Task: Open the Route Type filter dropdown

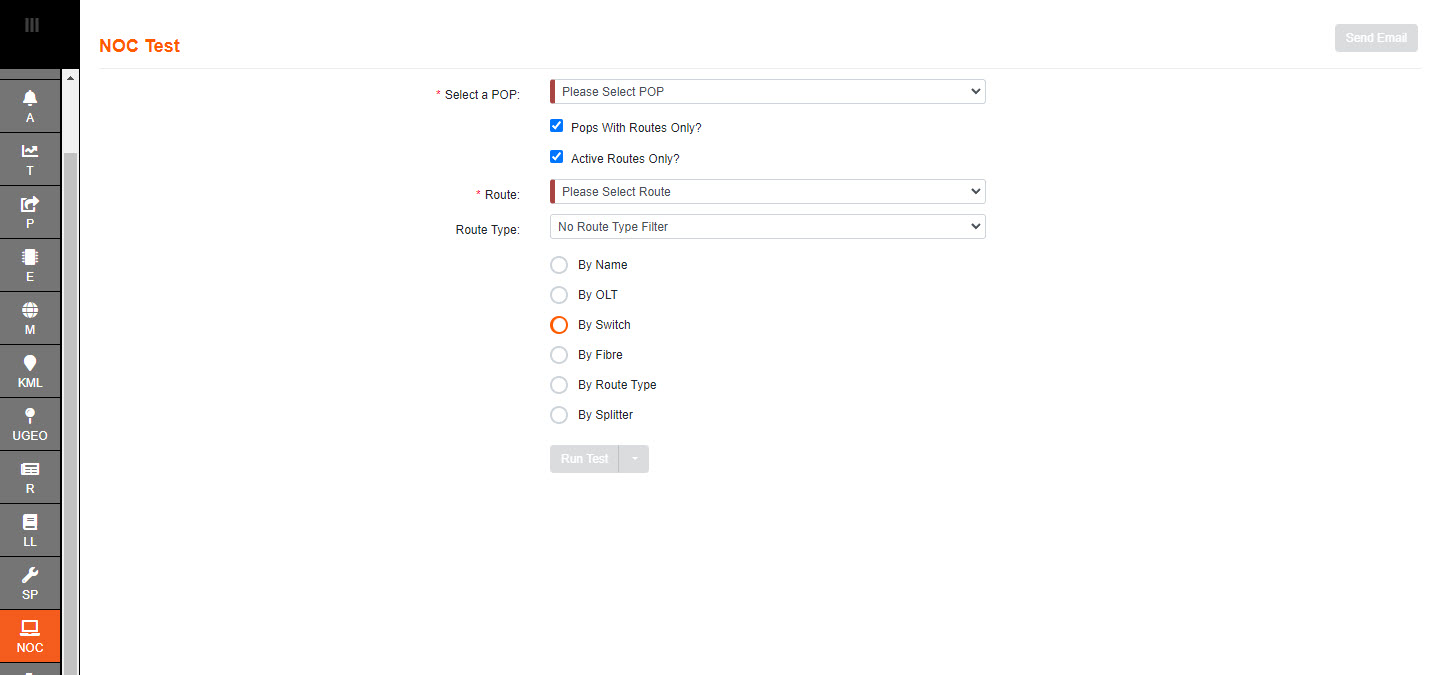Action: click(x=767, y=227)
